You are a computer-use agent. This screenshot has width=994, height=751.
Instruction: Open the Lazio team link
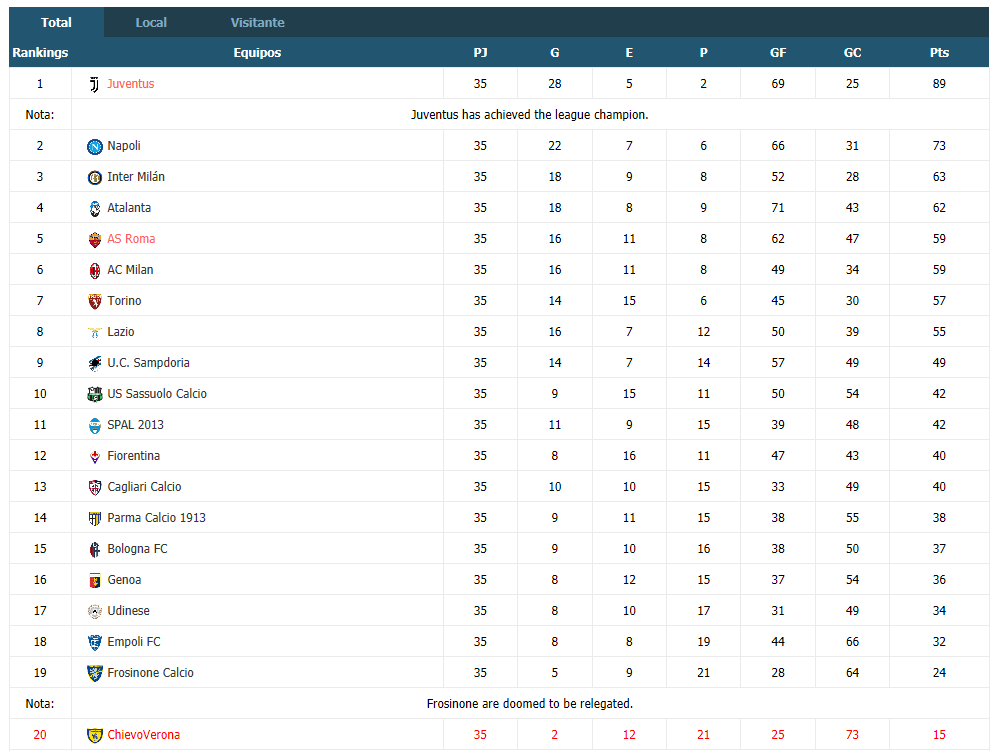120,332
